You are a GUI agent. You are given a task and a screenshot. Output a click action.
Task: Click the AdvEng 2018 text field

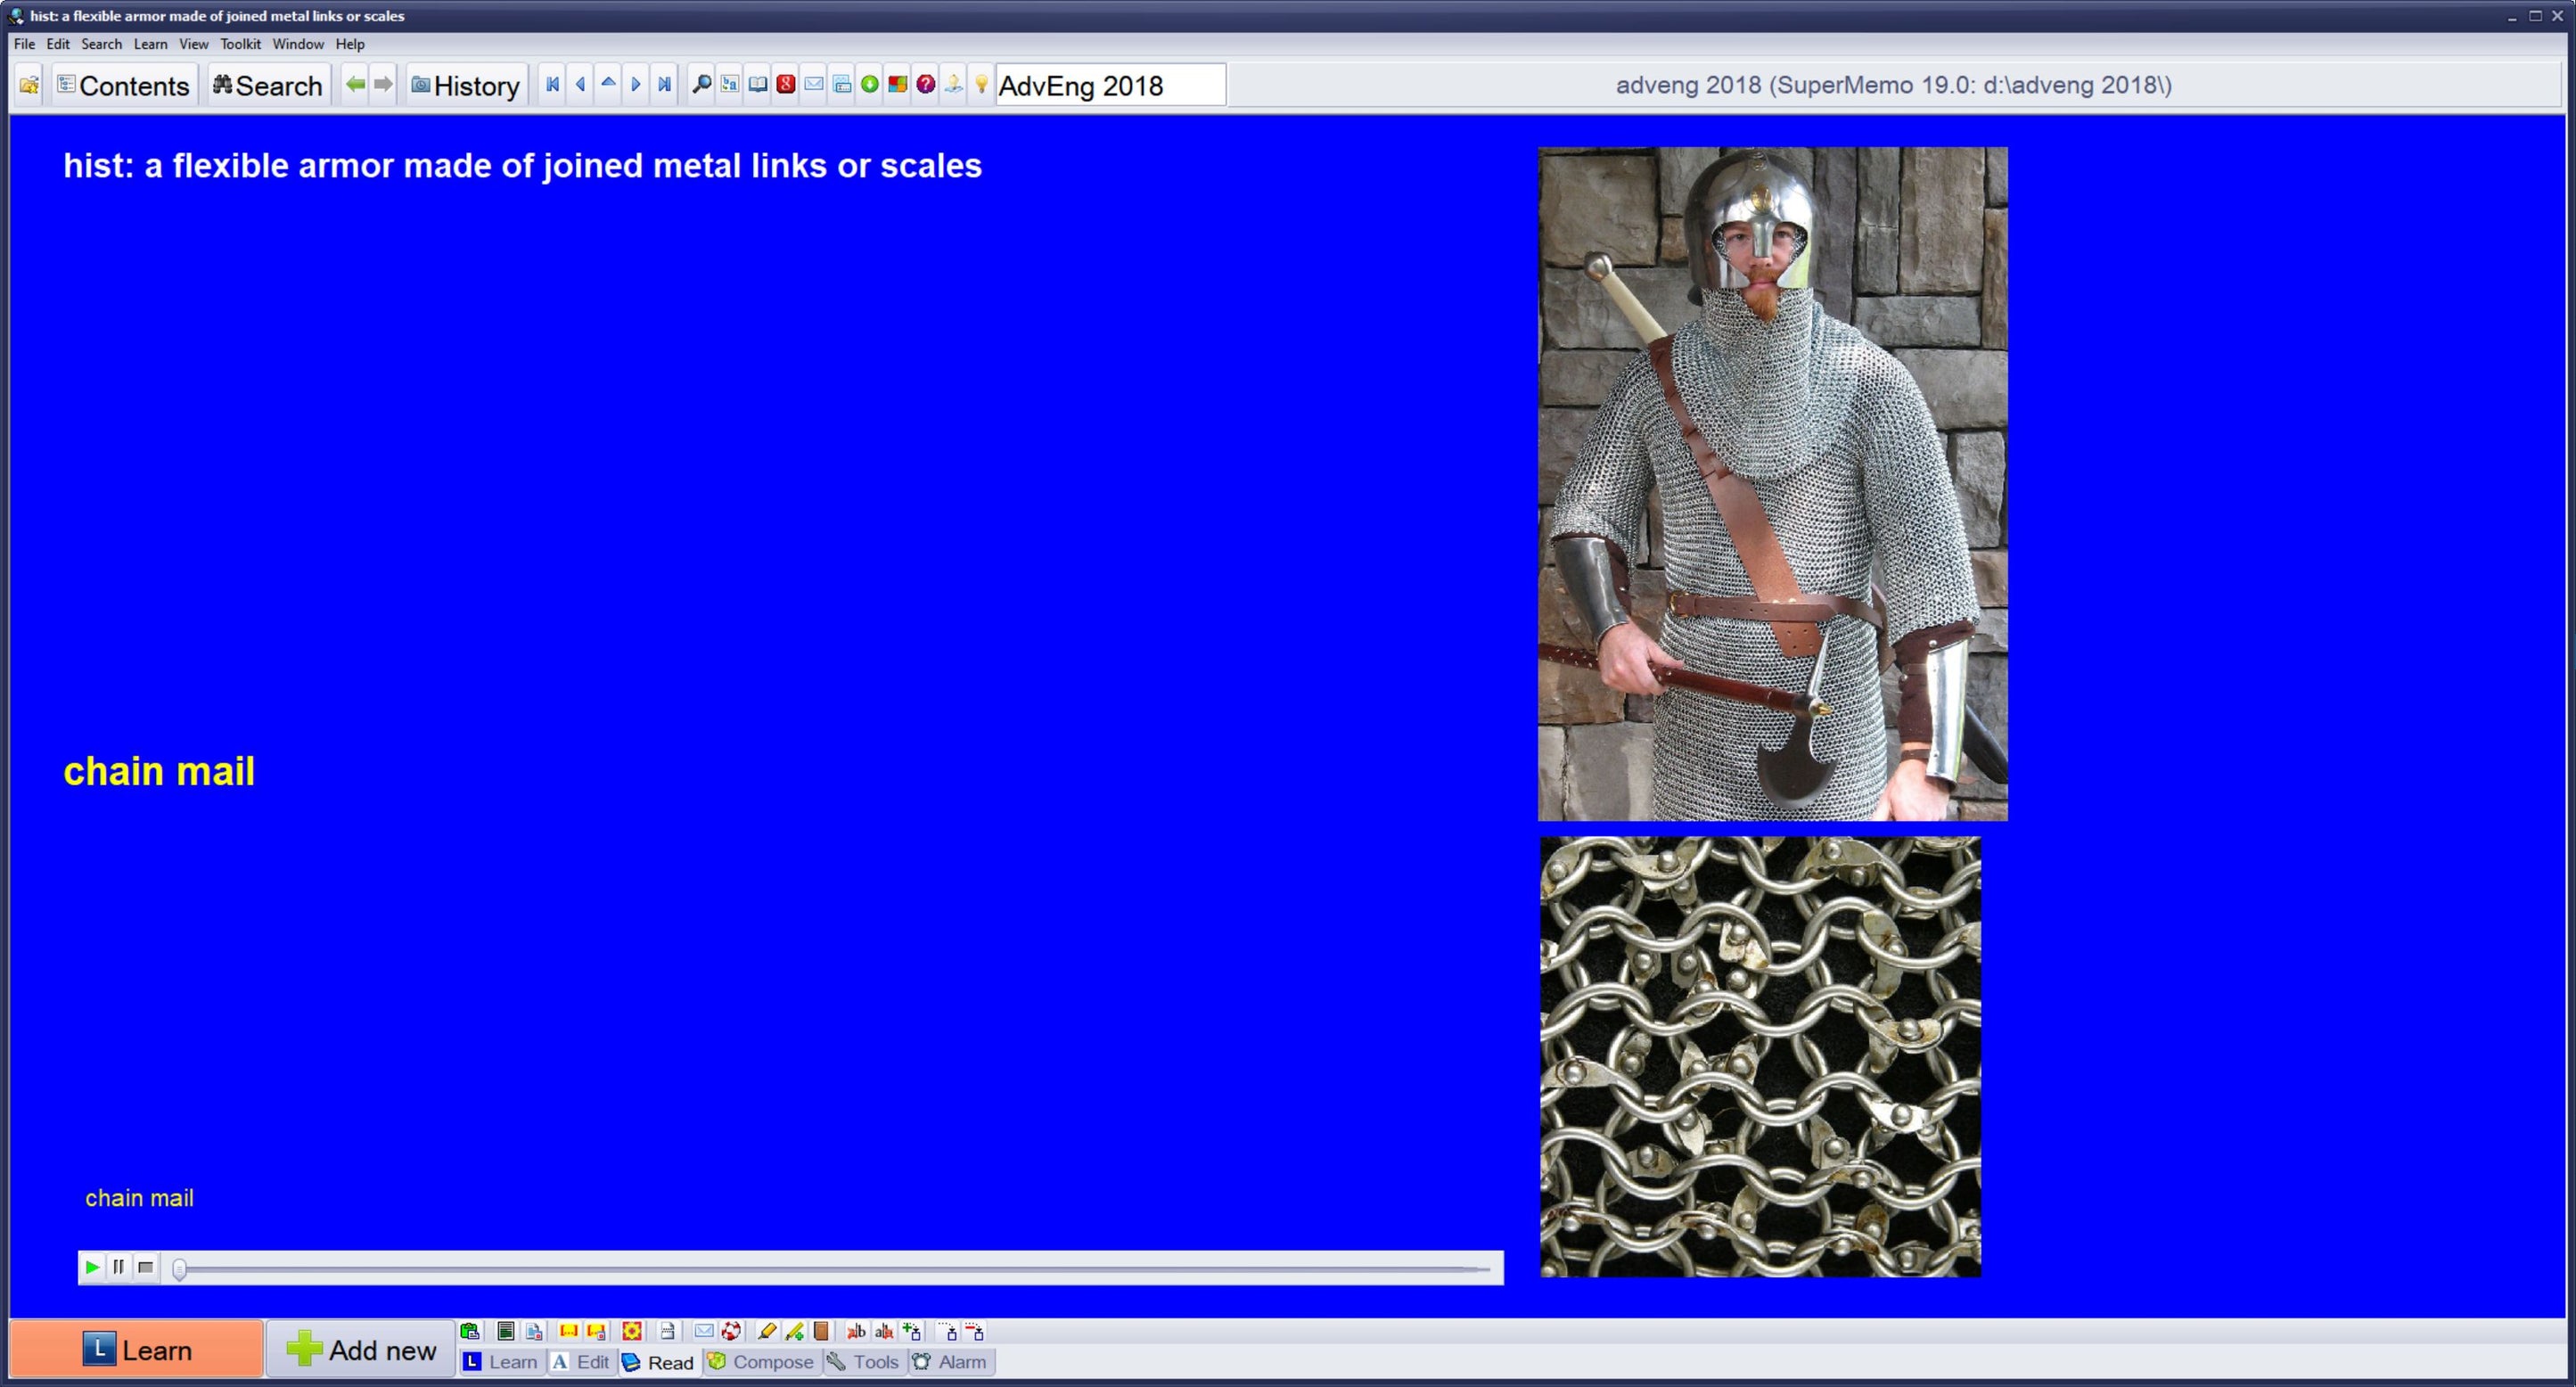point(1109,85)
